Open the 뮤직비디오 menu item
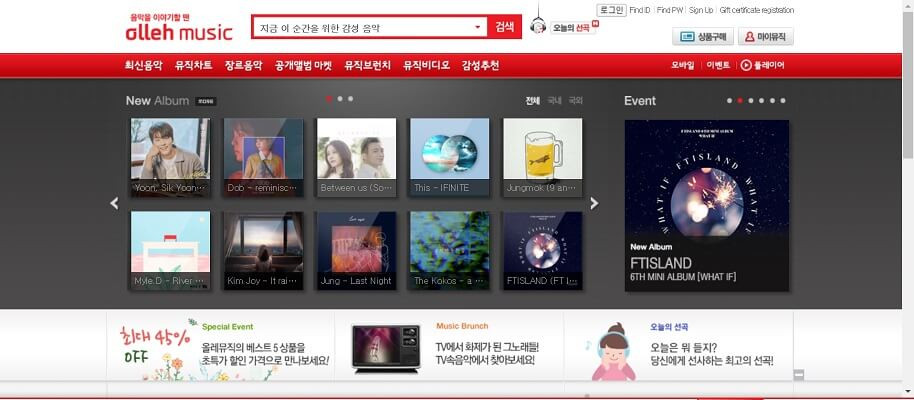 pos(426,65)
